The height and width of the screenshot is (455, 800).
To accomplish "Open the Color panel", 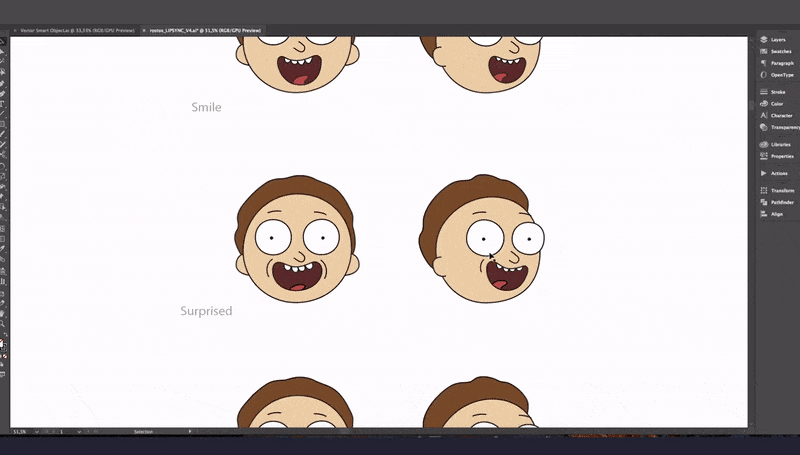I will point(772,104).
